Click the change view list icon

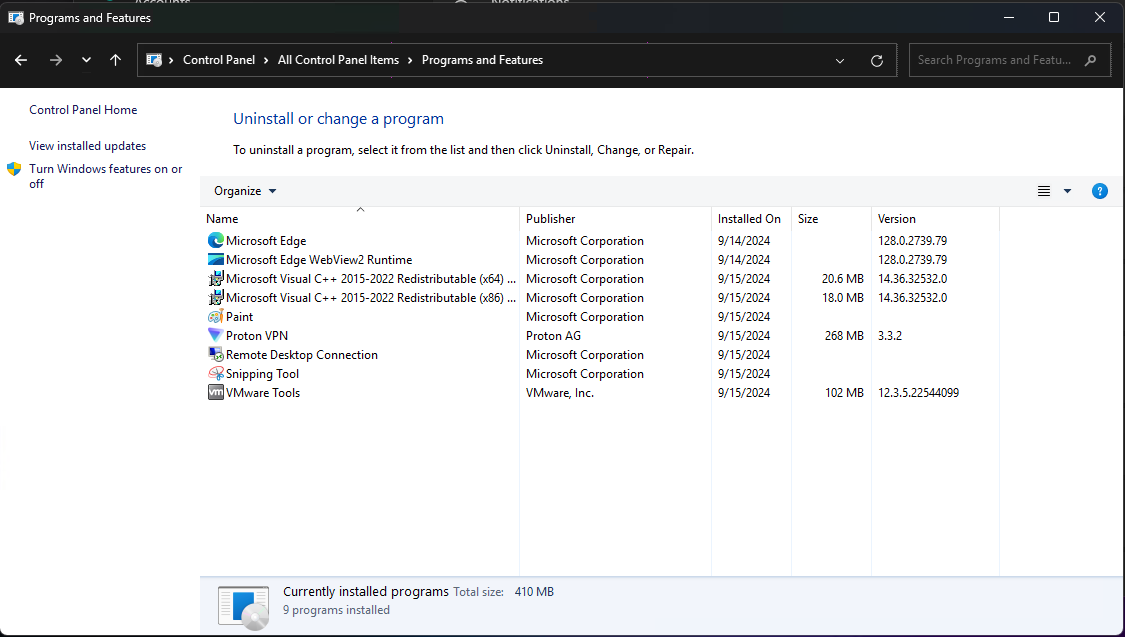(1044, 191)
